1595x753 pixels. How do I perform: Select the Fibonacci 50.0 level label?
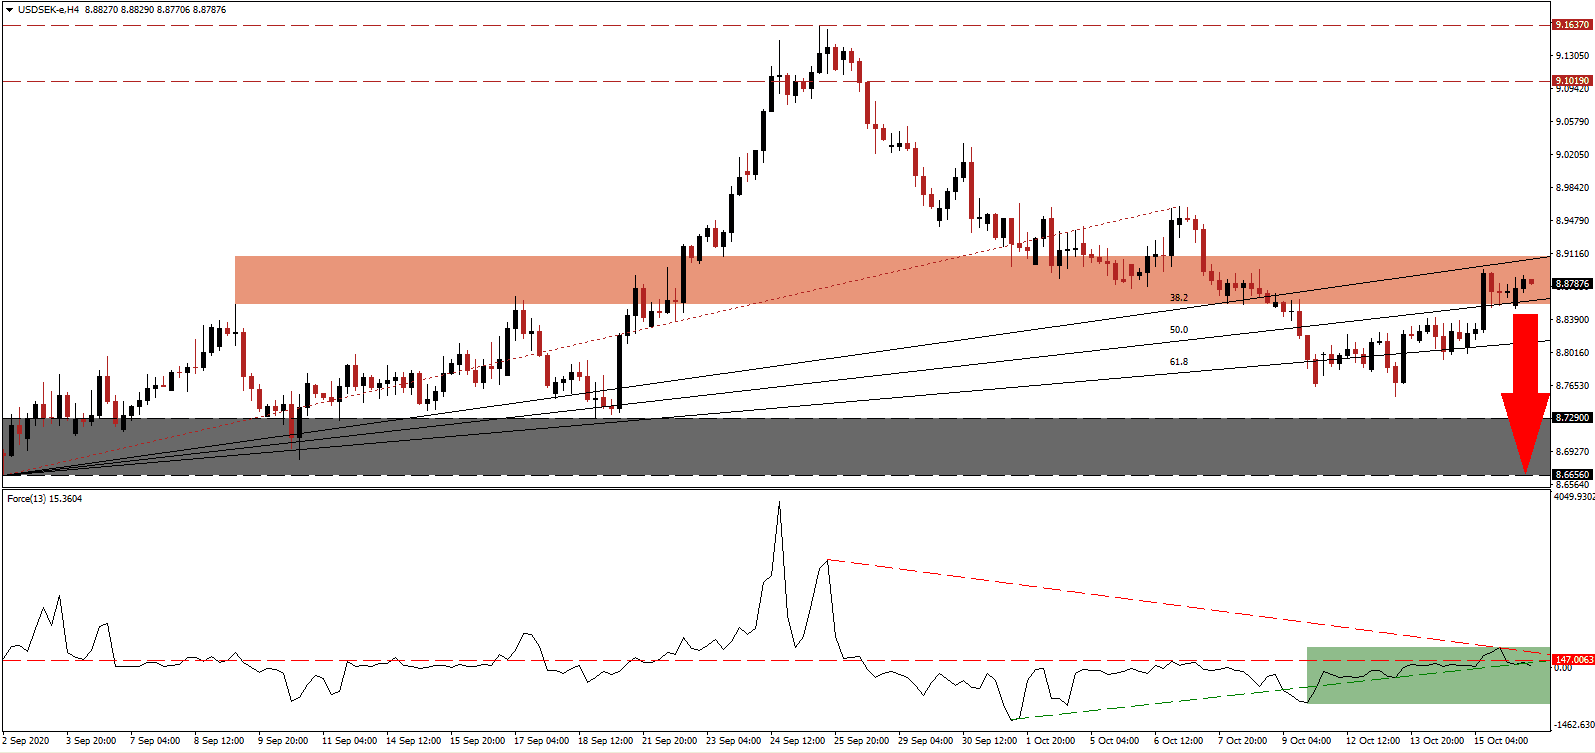click(x=1179, y=330)
